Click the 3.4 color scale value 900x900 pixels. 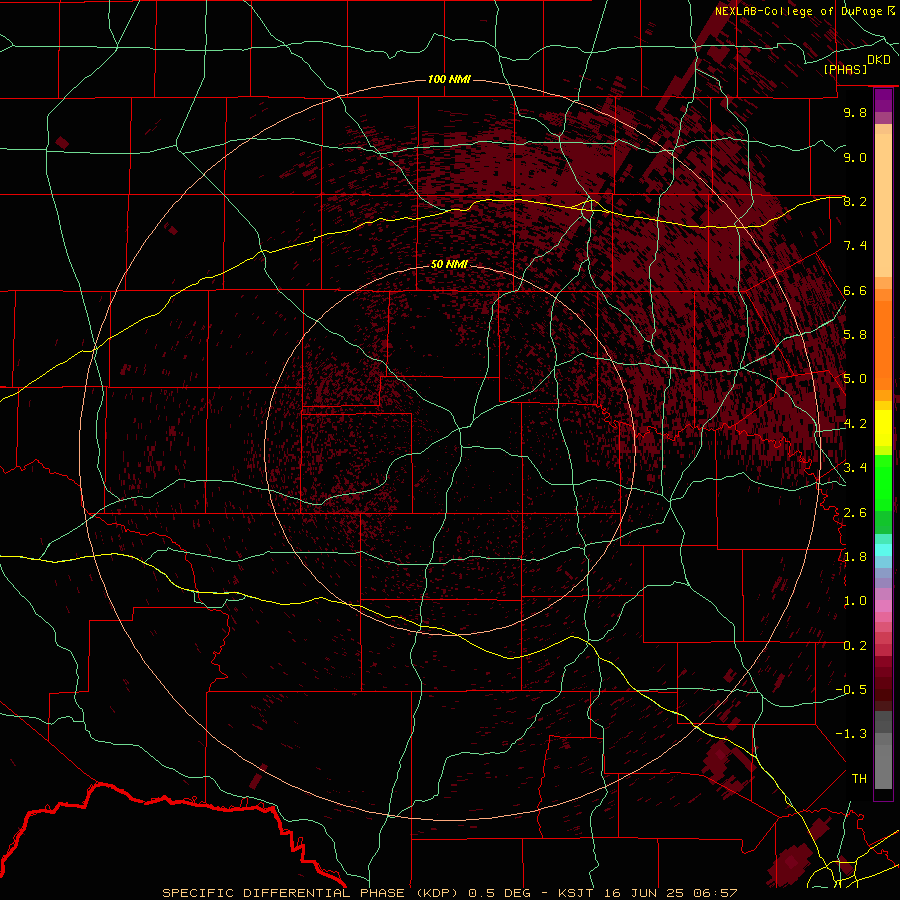[x=855, y=468]
